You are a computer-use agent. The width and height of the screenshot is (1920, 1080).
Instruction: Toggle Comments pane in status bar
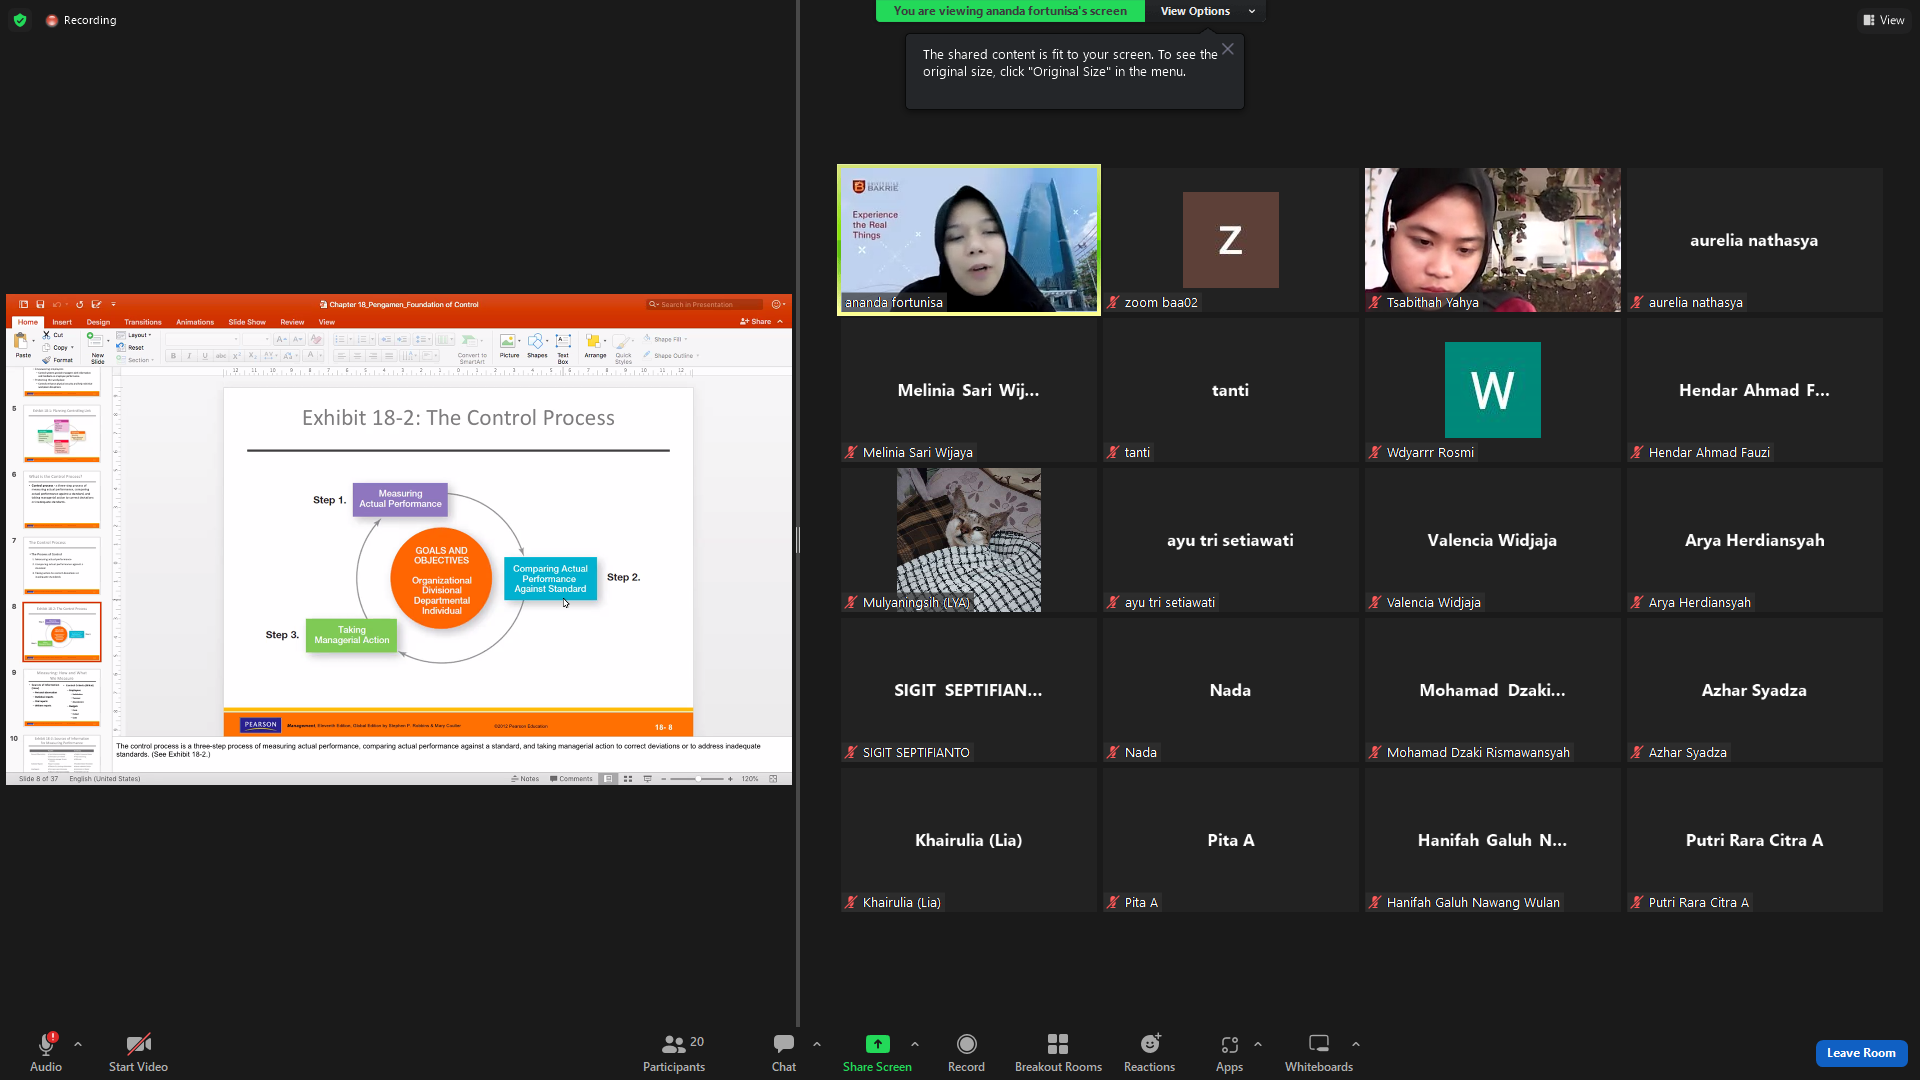(571, 779)
